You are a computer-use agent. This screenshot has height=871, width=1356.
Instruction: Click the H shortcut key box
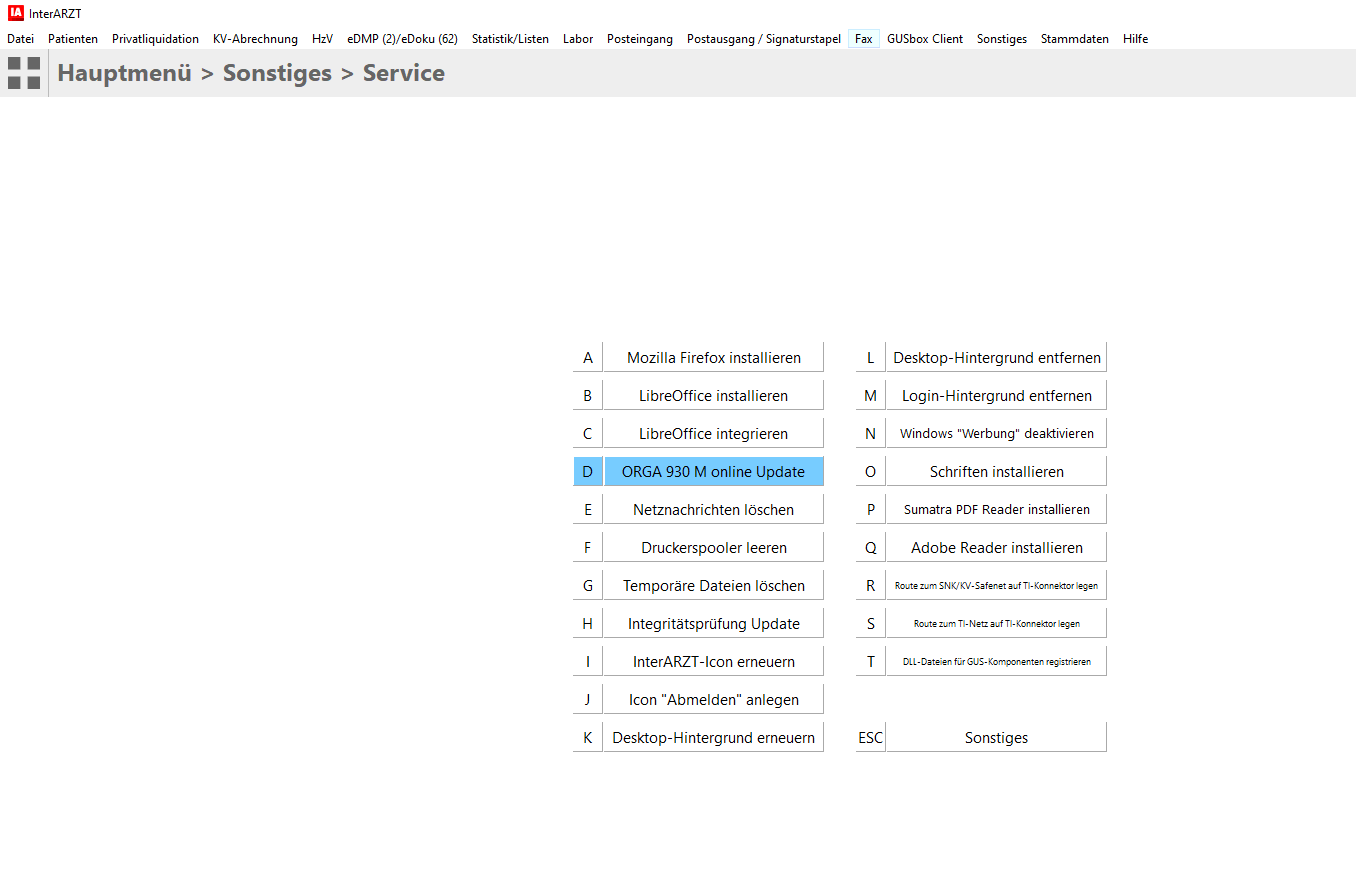pos(588,623)
